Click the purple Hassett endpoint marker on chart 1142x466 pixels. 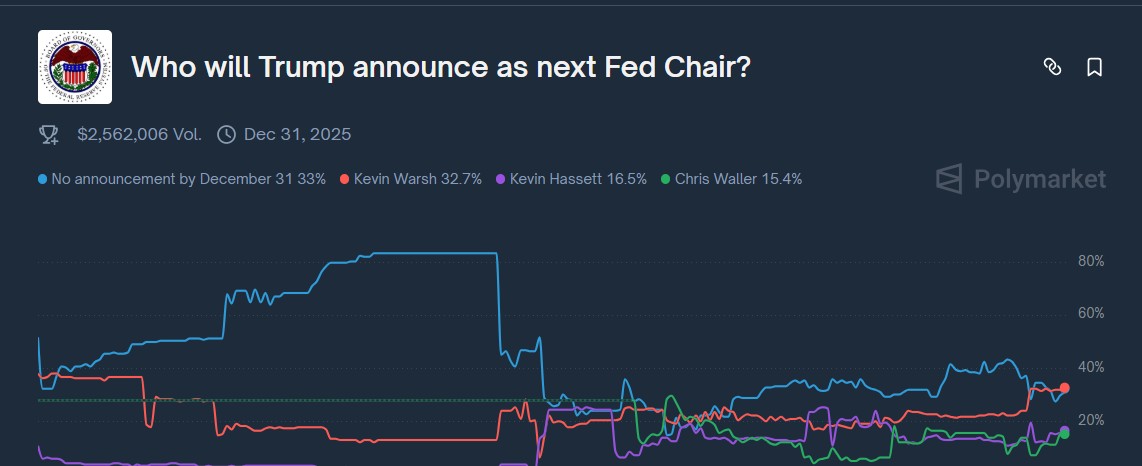coord(1064,430)
